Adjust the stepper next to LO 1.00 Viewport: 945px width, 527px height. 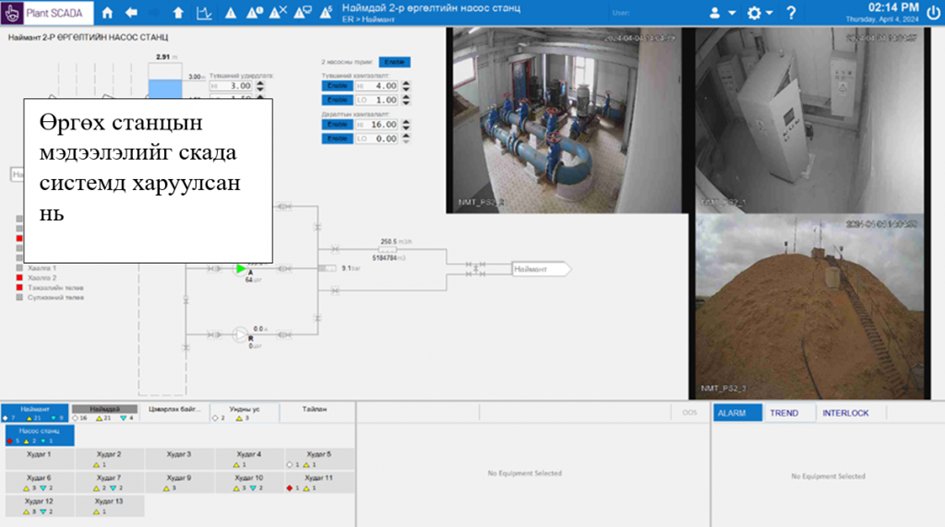[x=406, y=99]
